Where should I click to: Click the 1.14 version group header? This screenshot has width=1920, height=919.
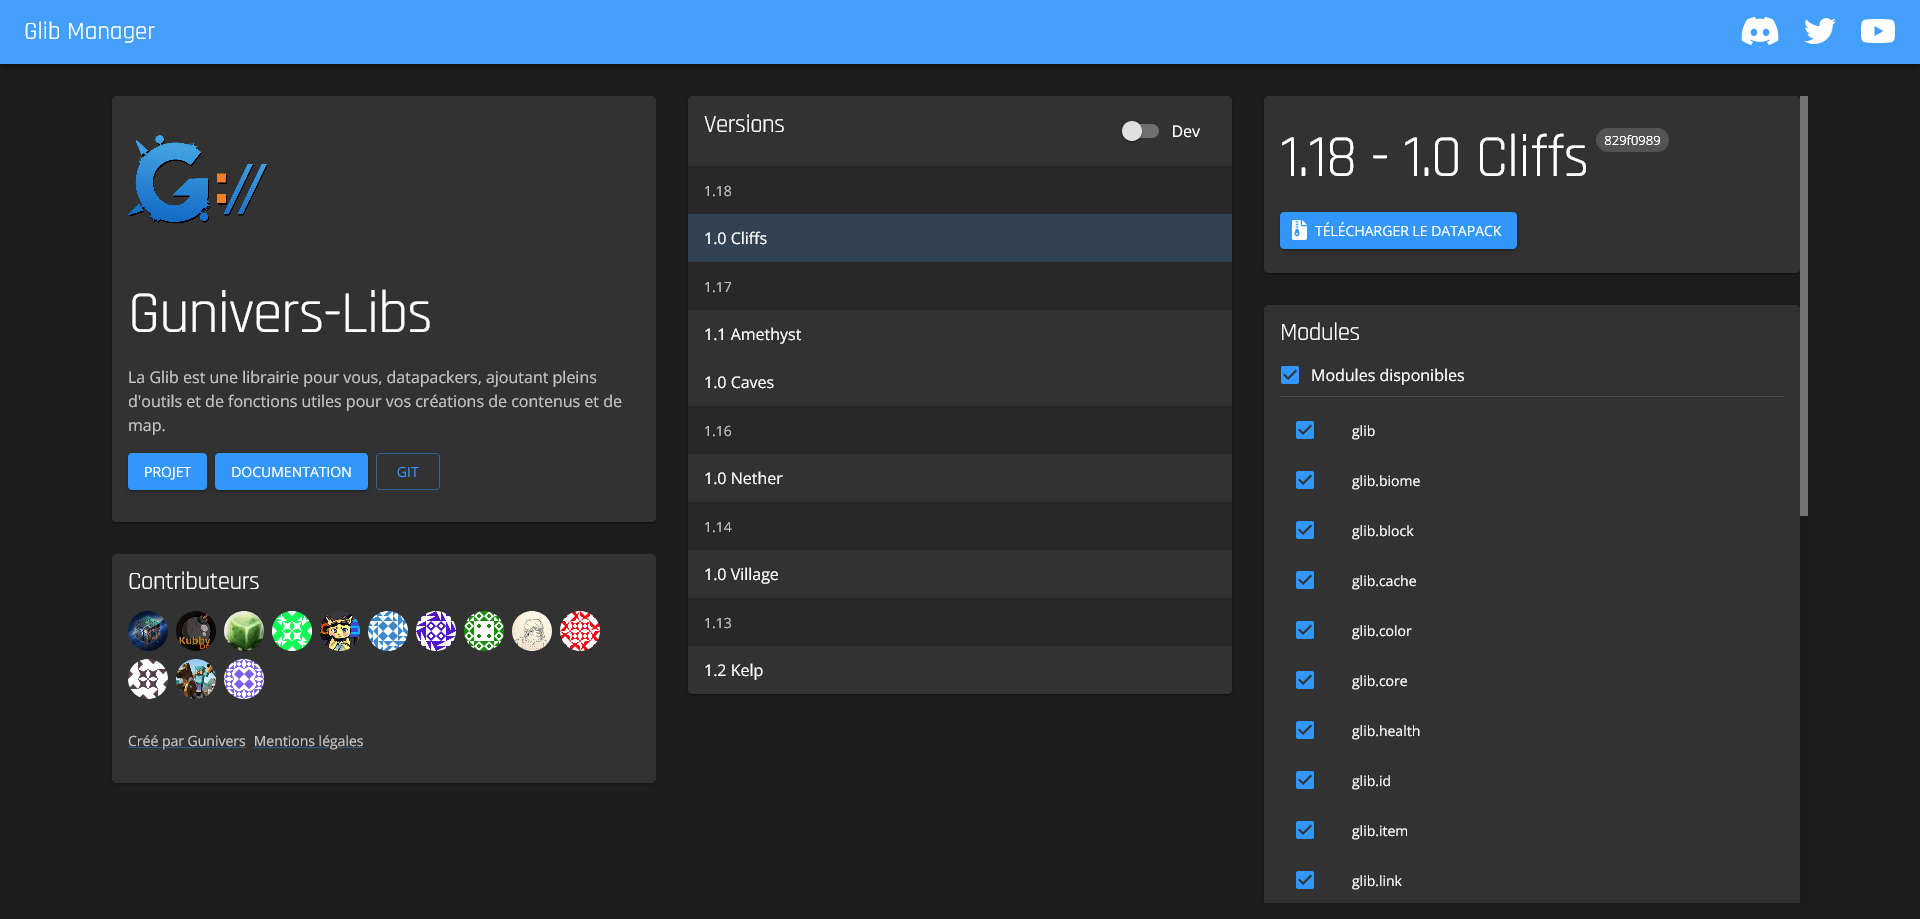tap(960, 526)
